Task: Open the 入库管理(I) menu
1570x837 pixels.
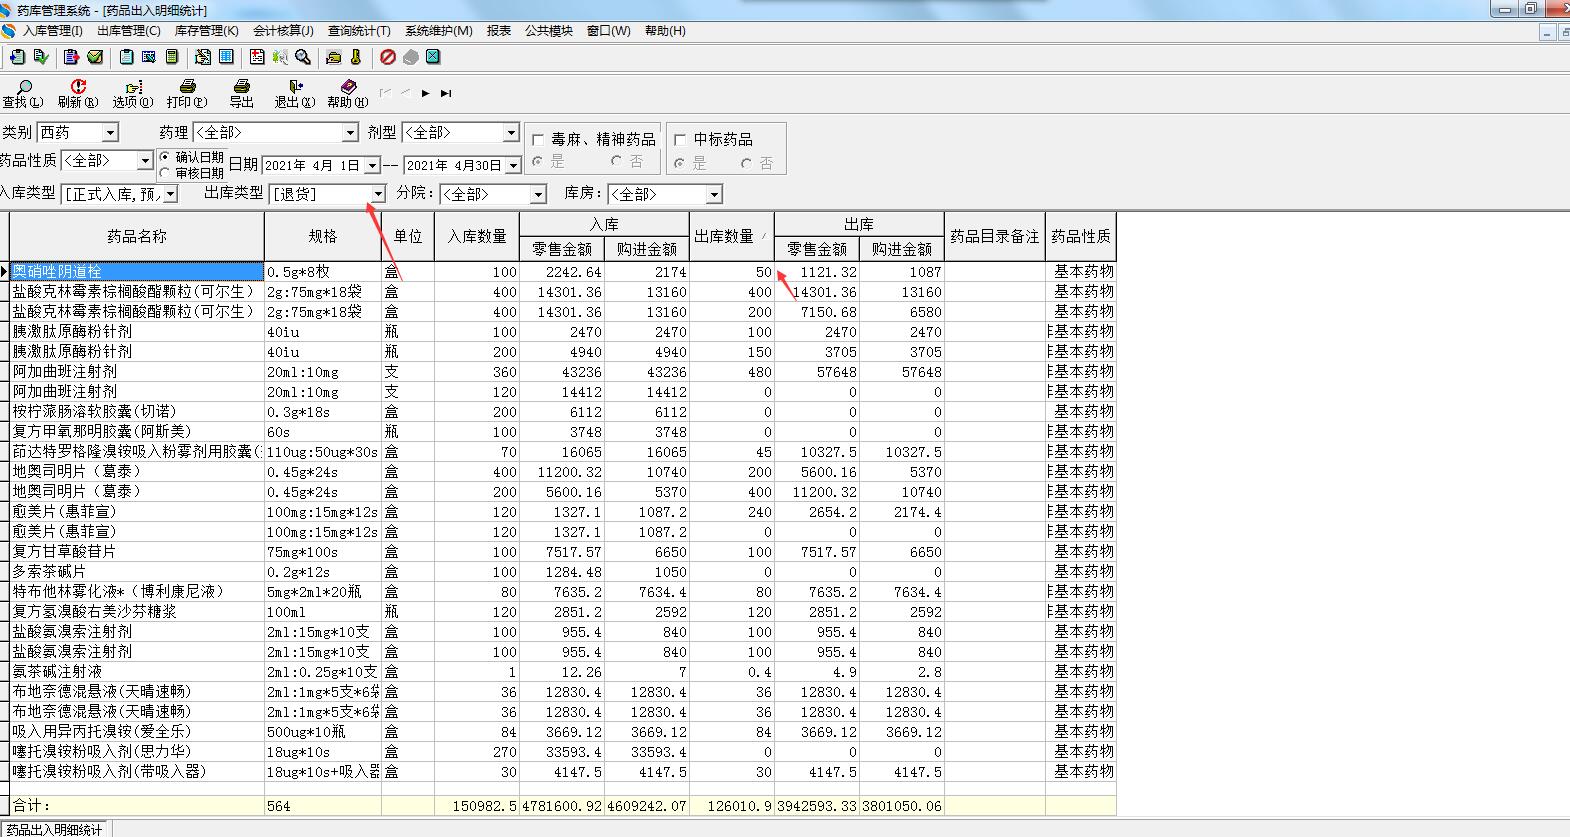Action: coord(52,31)
